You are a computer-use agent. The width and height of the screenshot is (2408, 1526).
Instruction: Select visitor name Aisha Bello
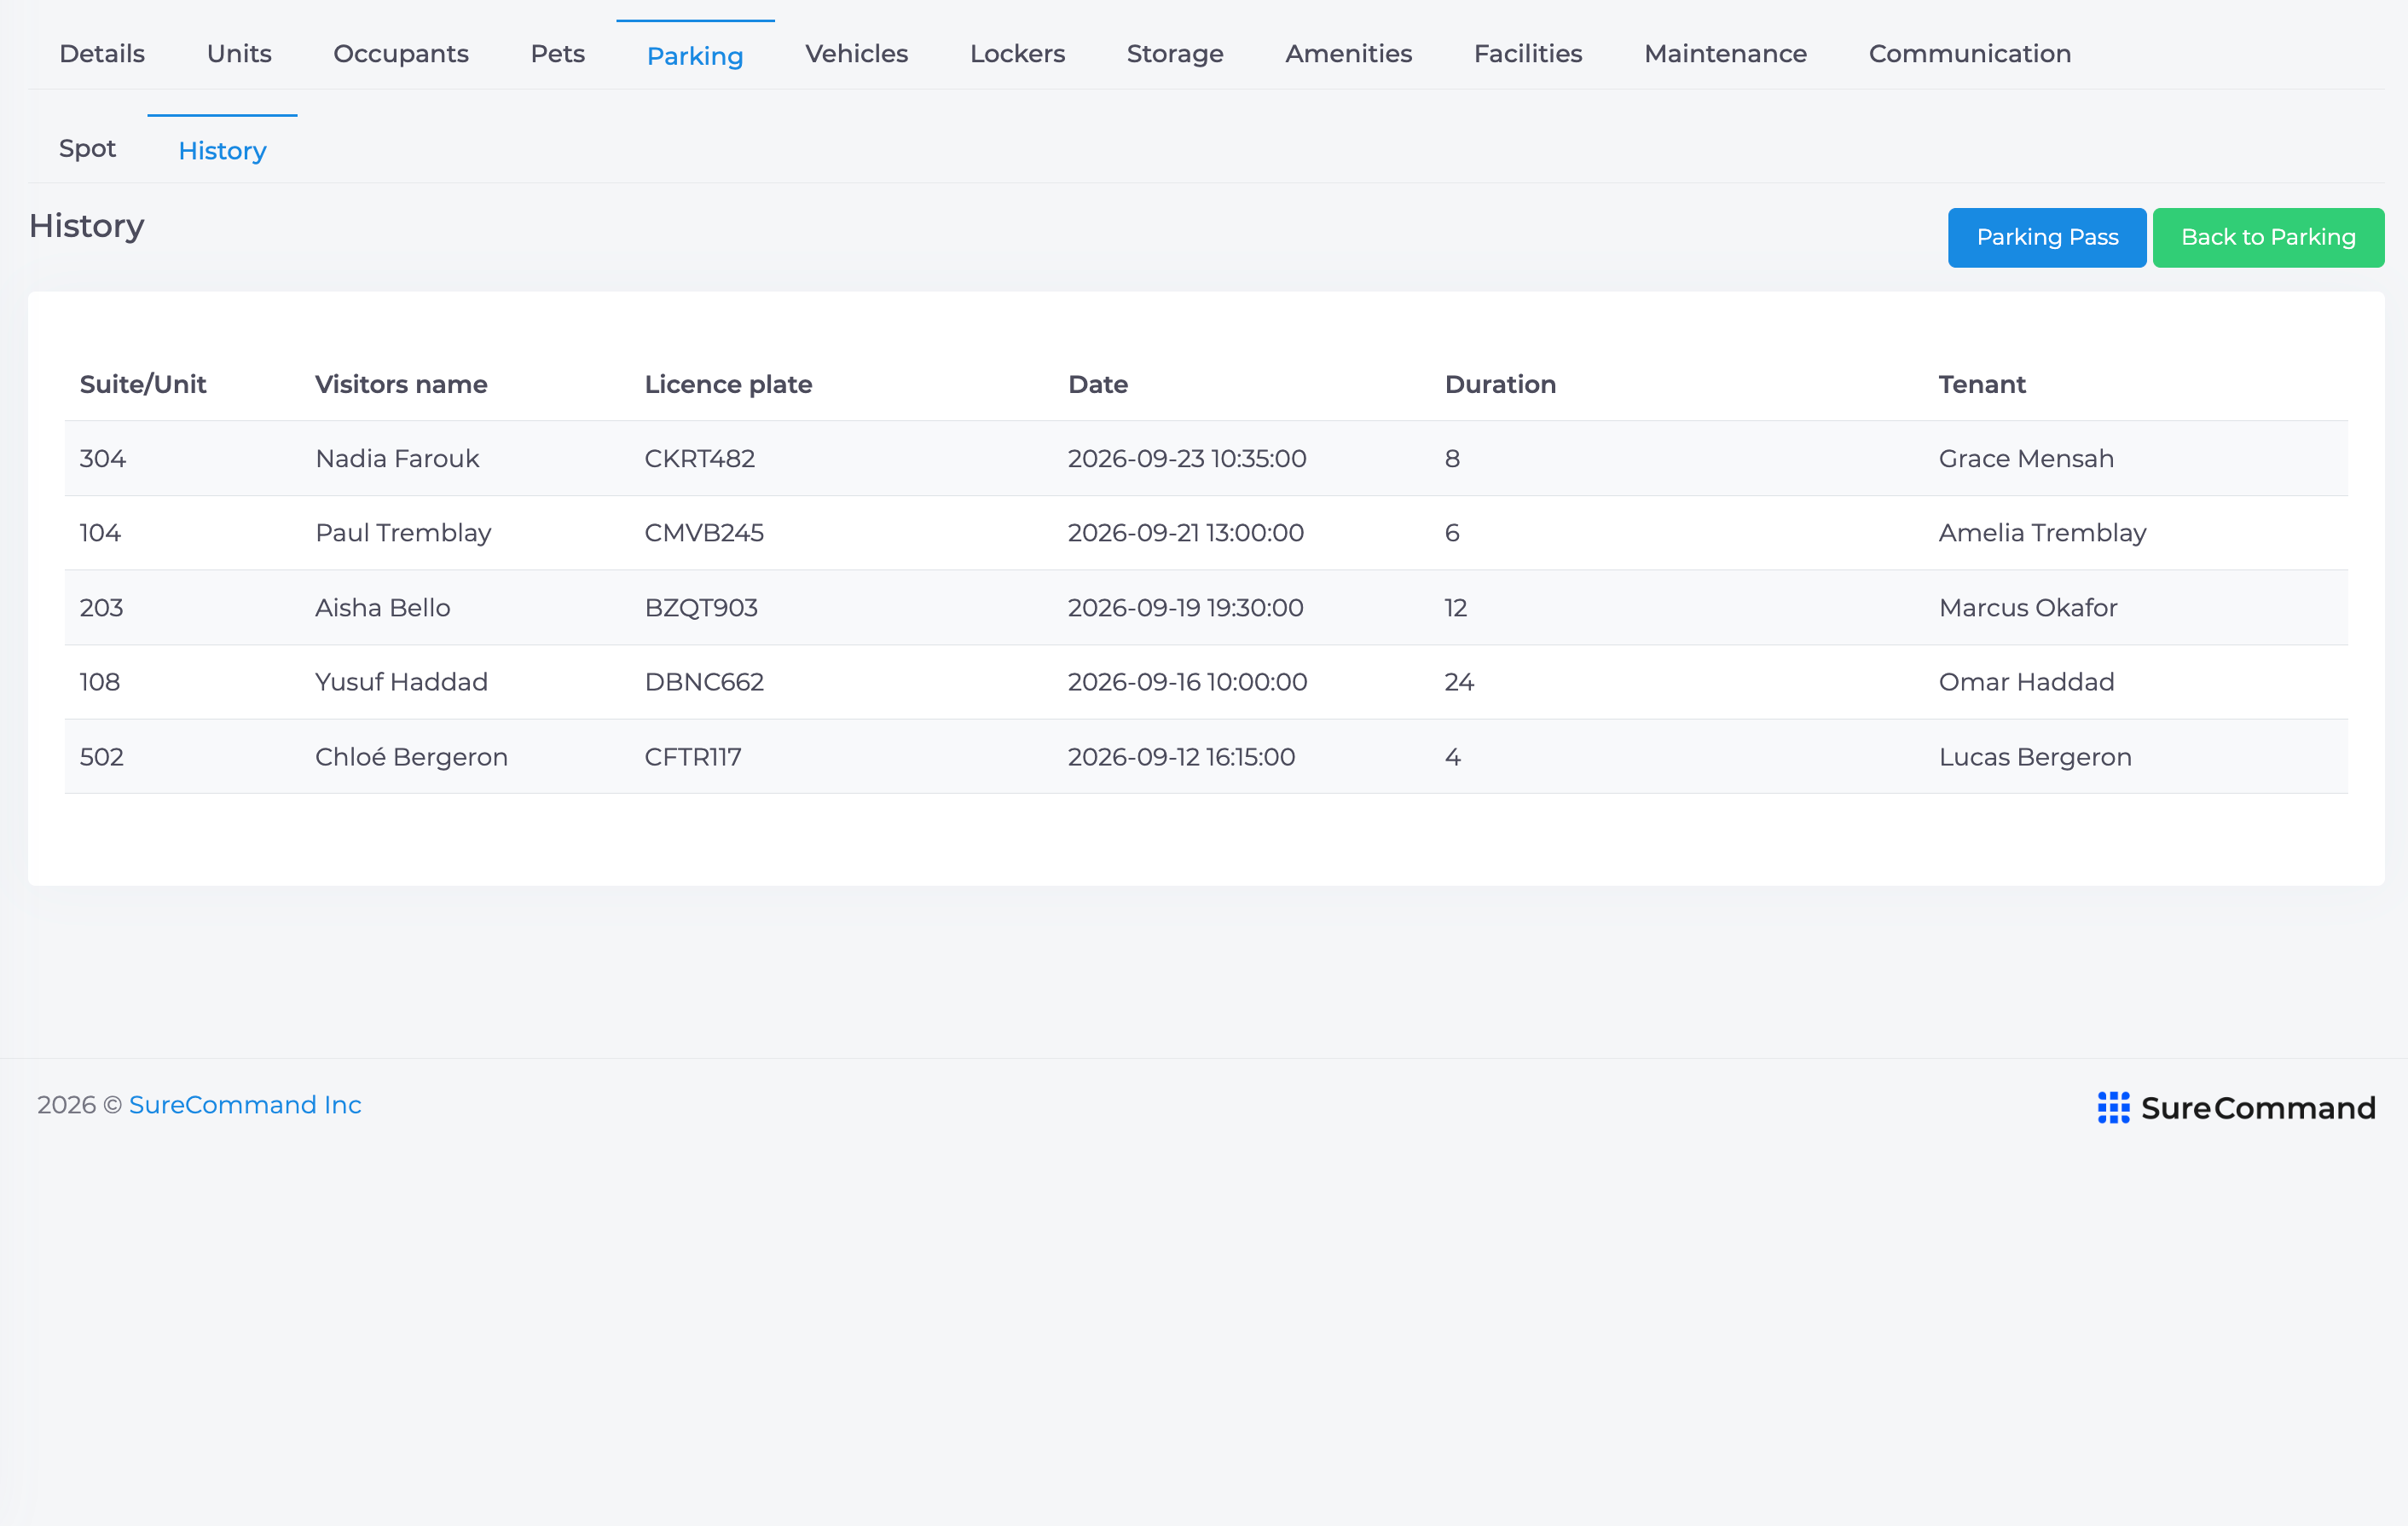point(383,607)
